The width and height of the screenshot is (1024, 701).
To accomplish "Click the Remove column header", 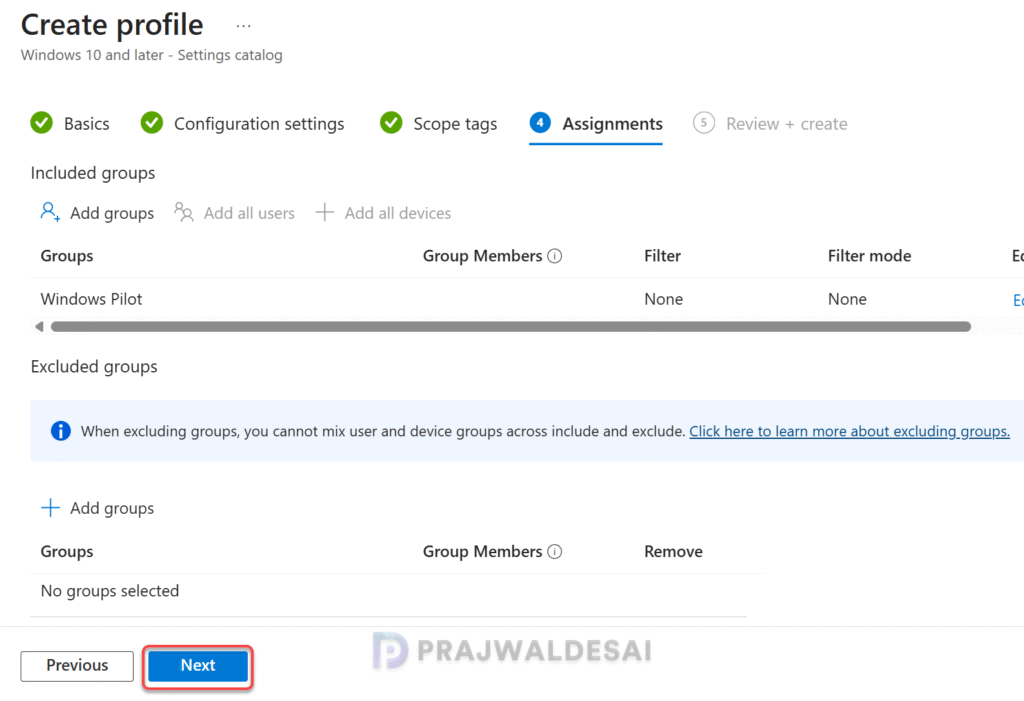I will pyautogui.click(x=673, y=552).
